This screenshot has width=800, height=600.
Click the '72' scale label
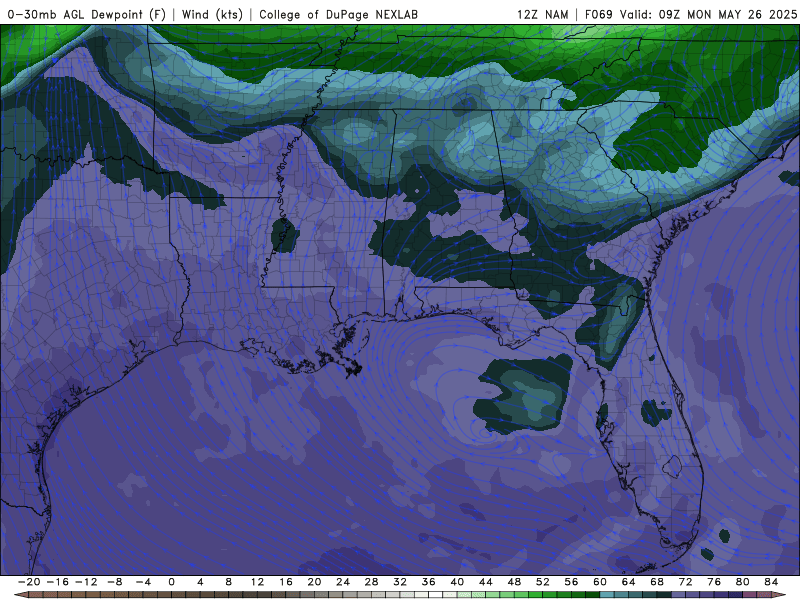click(686, 582)
